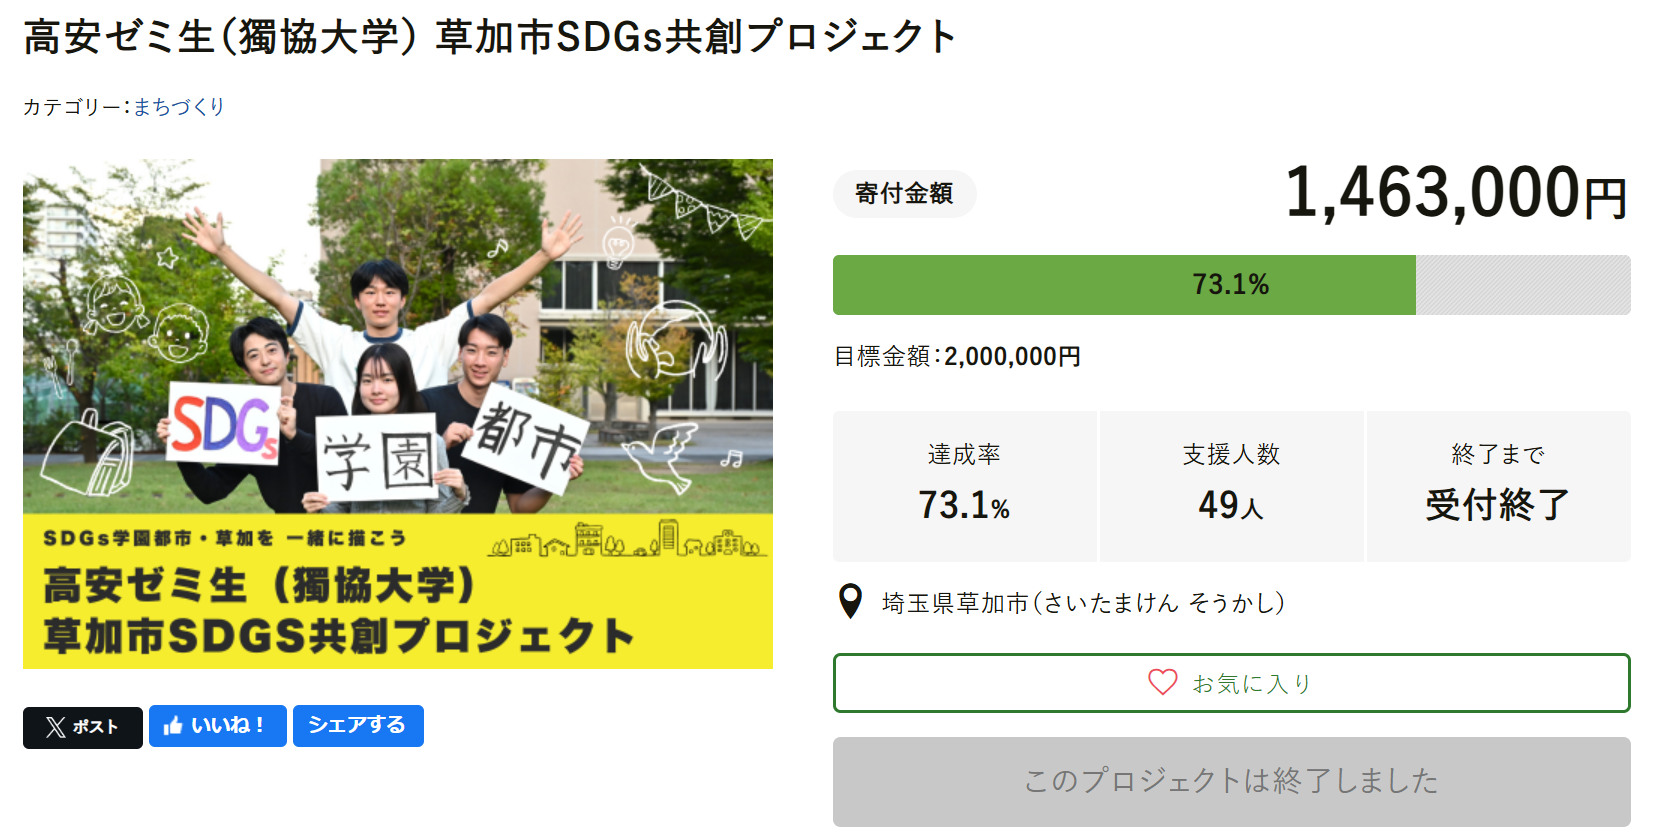The image size is (1667, 838).
Task: Click the 1,463,000円 donation amount
Action: tap(1455, 193)
